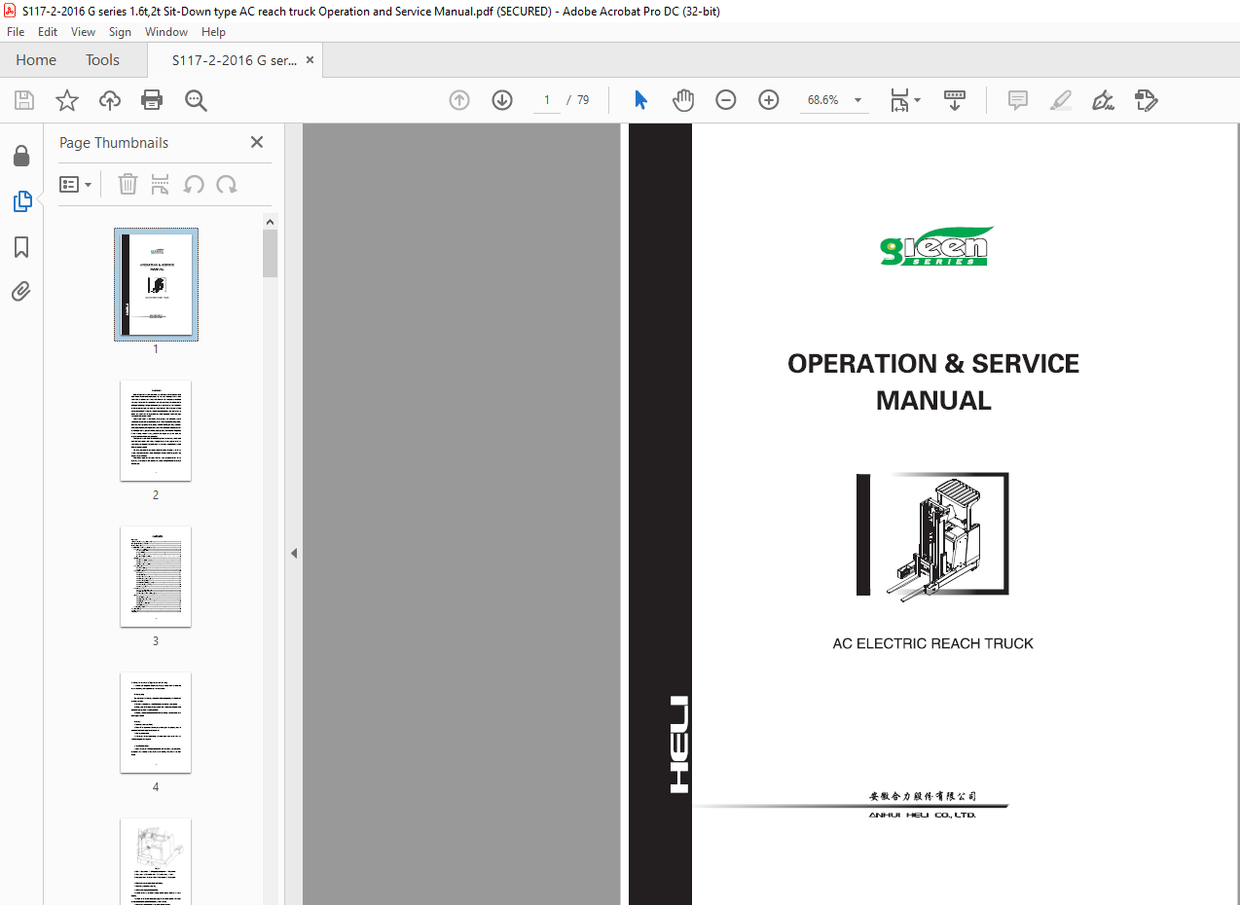Close the Page Thumbnails panel
The height and width of the screenshot is (905, 1240).
click(257, 142)
